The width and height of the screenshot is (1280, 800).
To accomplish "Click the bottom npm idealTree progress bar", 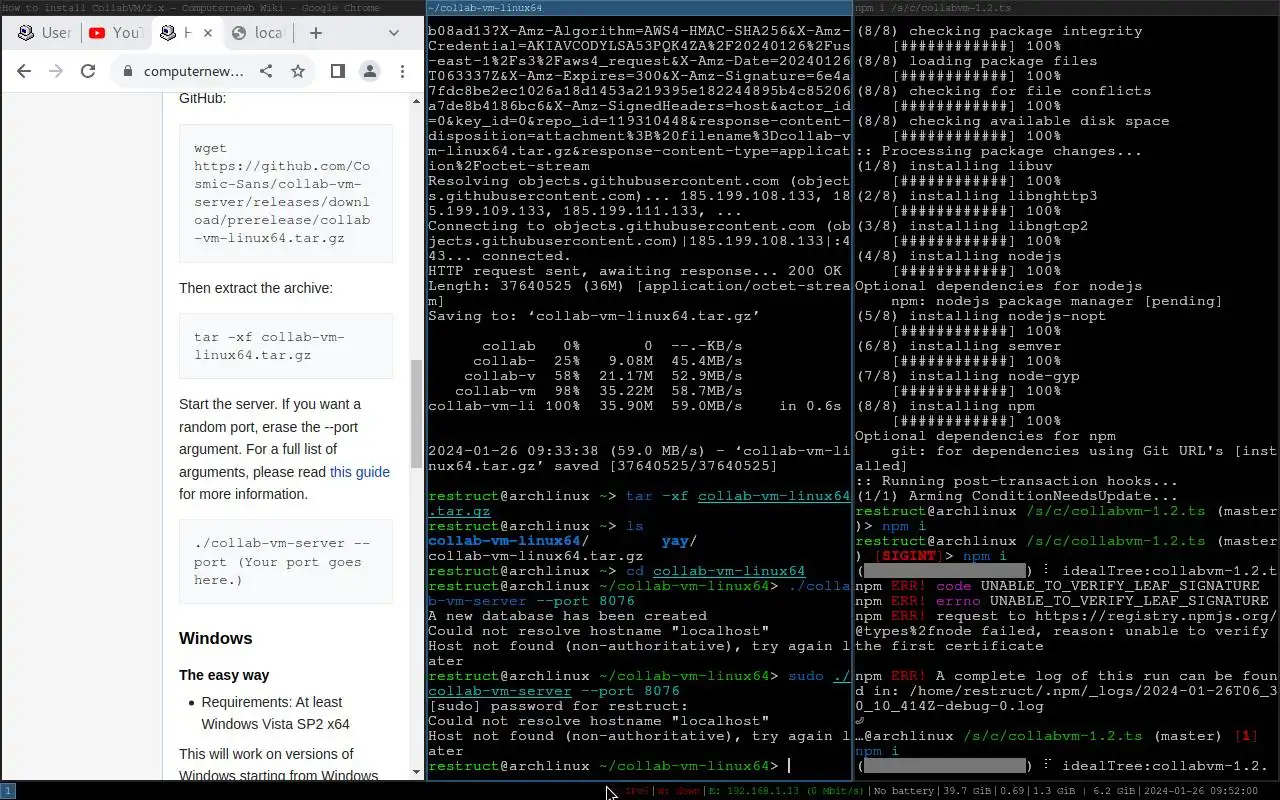I will coord(945,766).
